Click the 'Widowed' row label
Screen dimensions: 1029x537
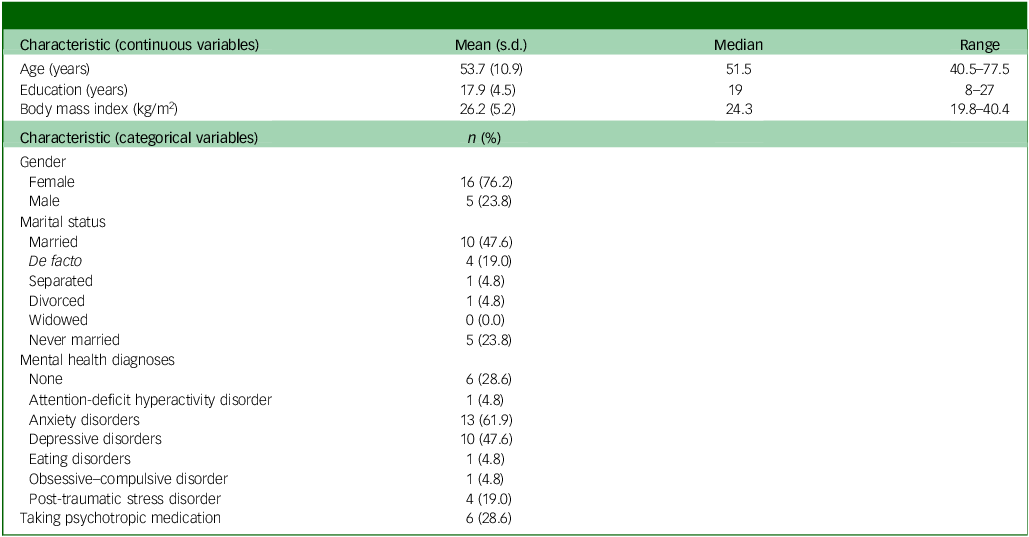[x=58, y=320]
